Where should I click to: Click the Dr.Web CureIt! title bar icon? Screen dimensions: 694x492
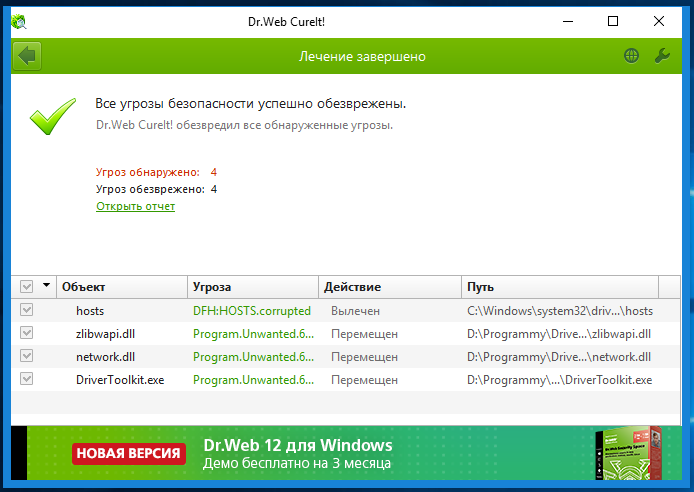click(x=19, y=21)
